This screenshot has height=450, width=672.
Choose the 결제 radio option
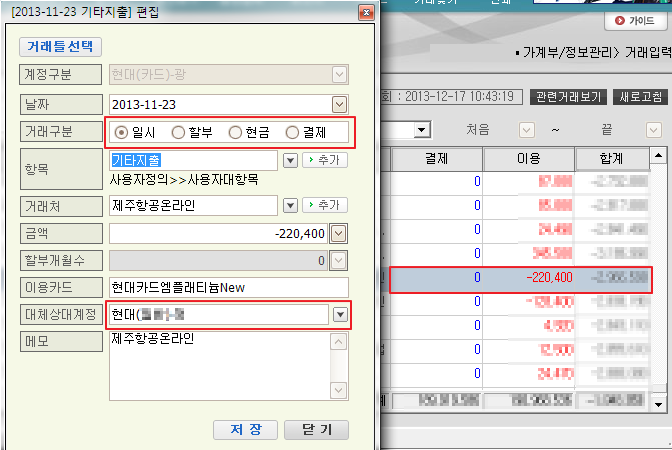click(292, 133)
